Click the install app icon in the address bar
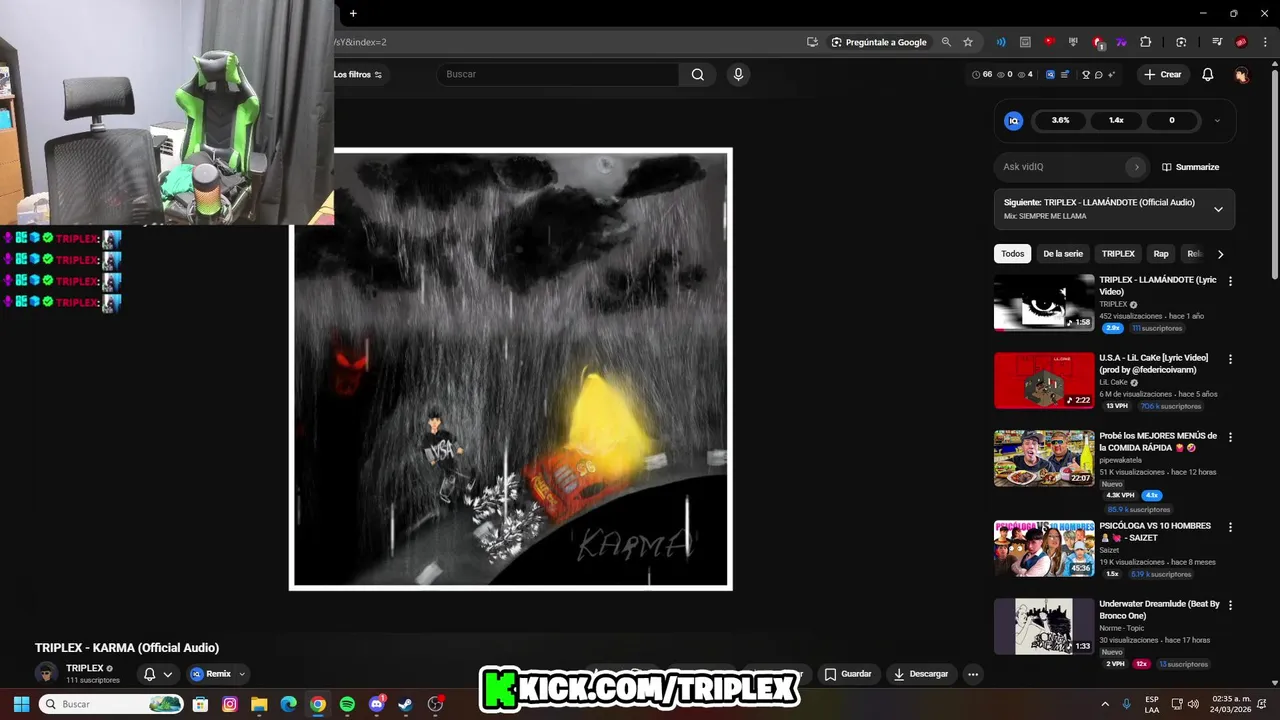The height and width of the screenshot is (720, 1280). click(813, 42)
